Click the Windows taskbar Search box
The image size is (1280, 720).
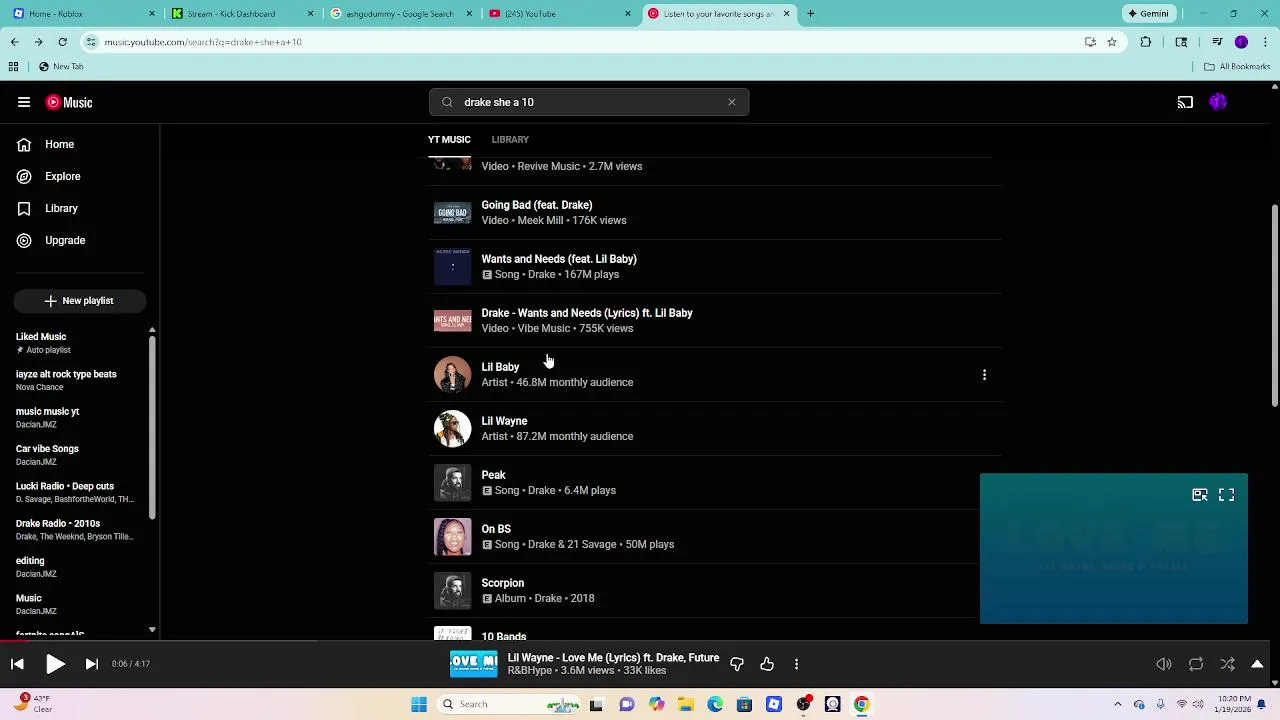510,704
